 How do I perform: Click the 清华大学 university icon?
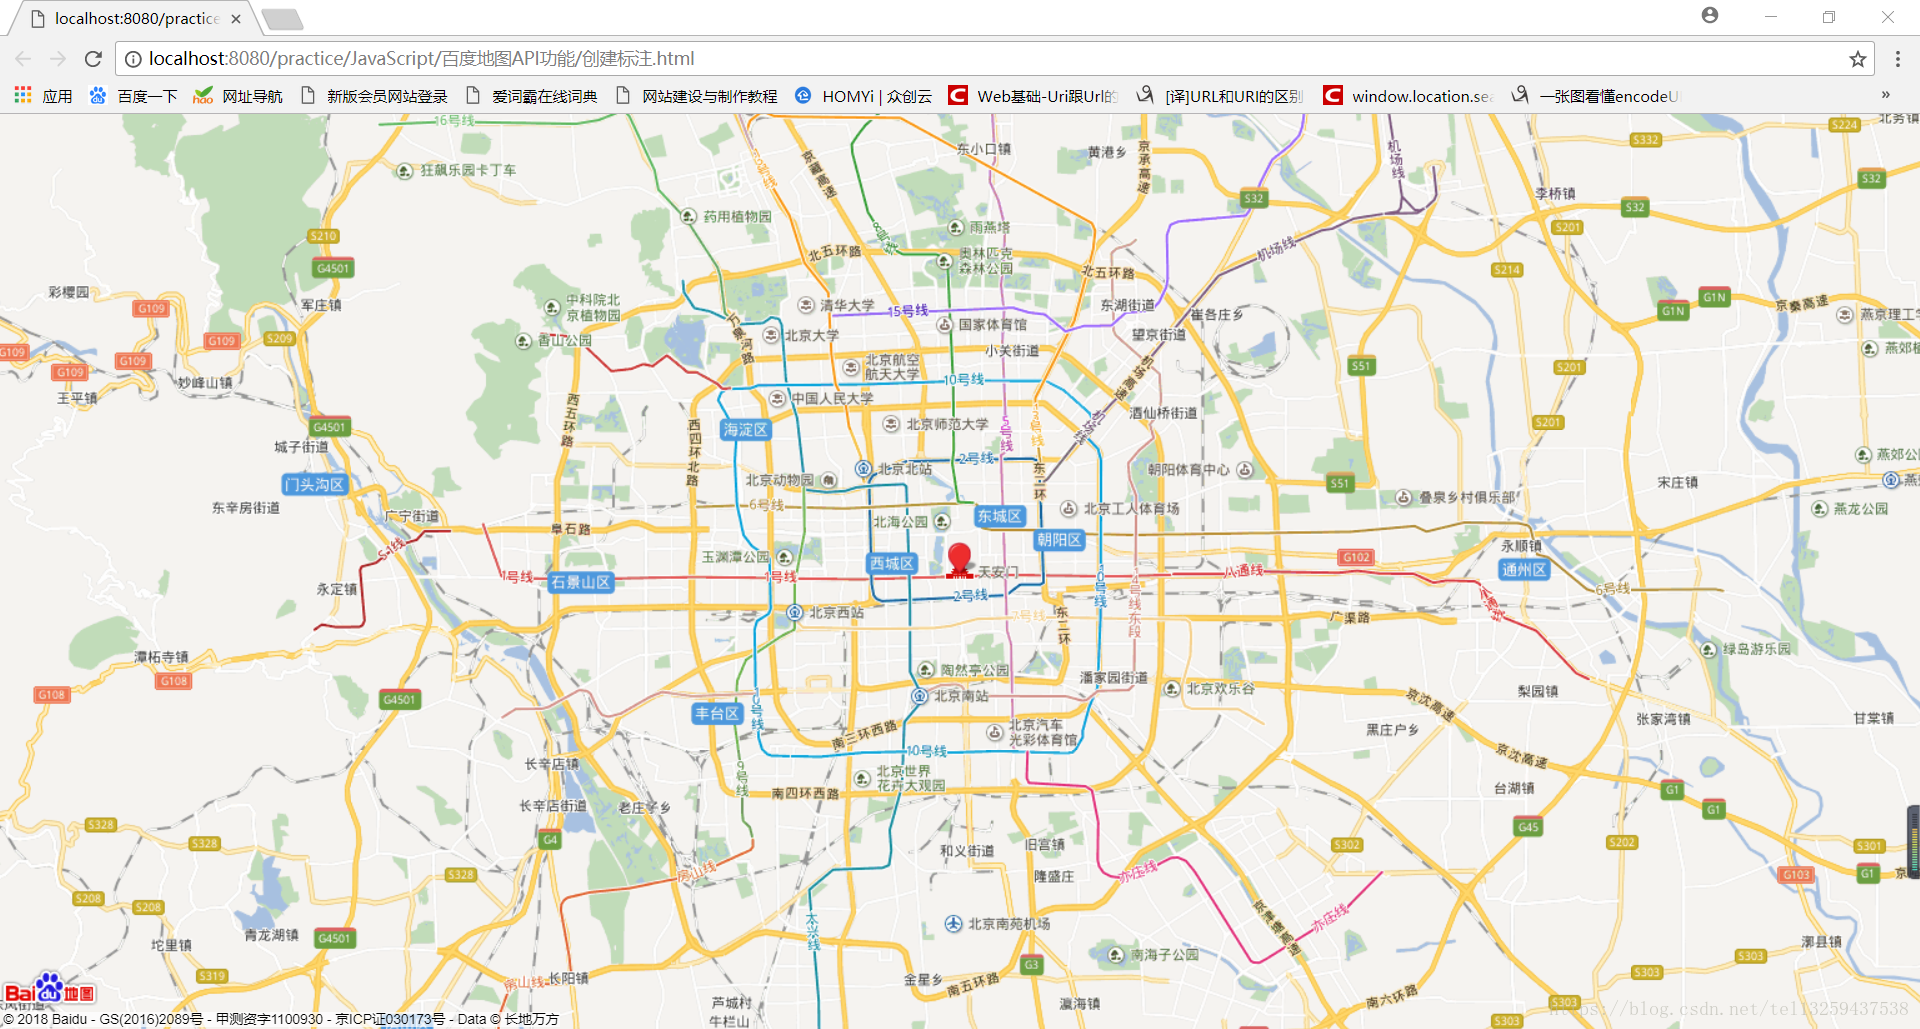pyautogui.click(x=806, y=305)
